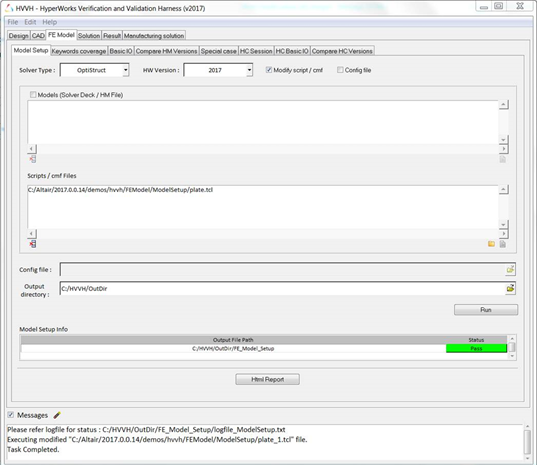Open the Compare HC Versions sub-tab
This screenshot has width=537, height=465.
tap(342, 51)
